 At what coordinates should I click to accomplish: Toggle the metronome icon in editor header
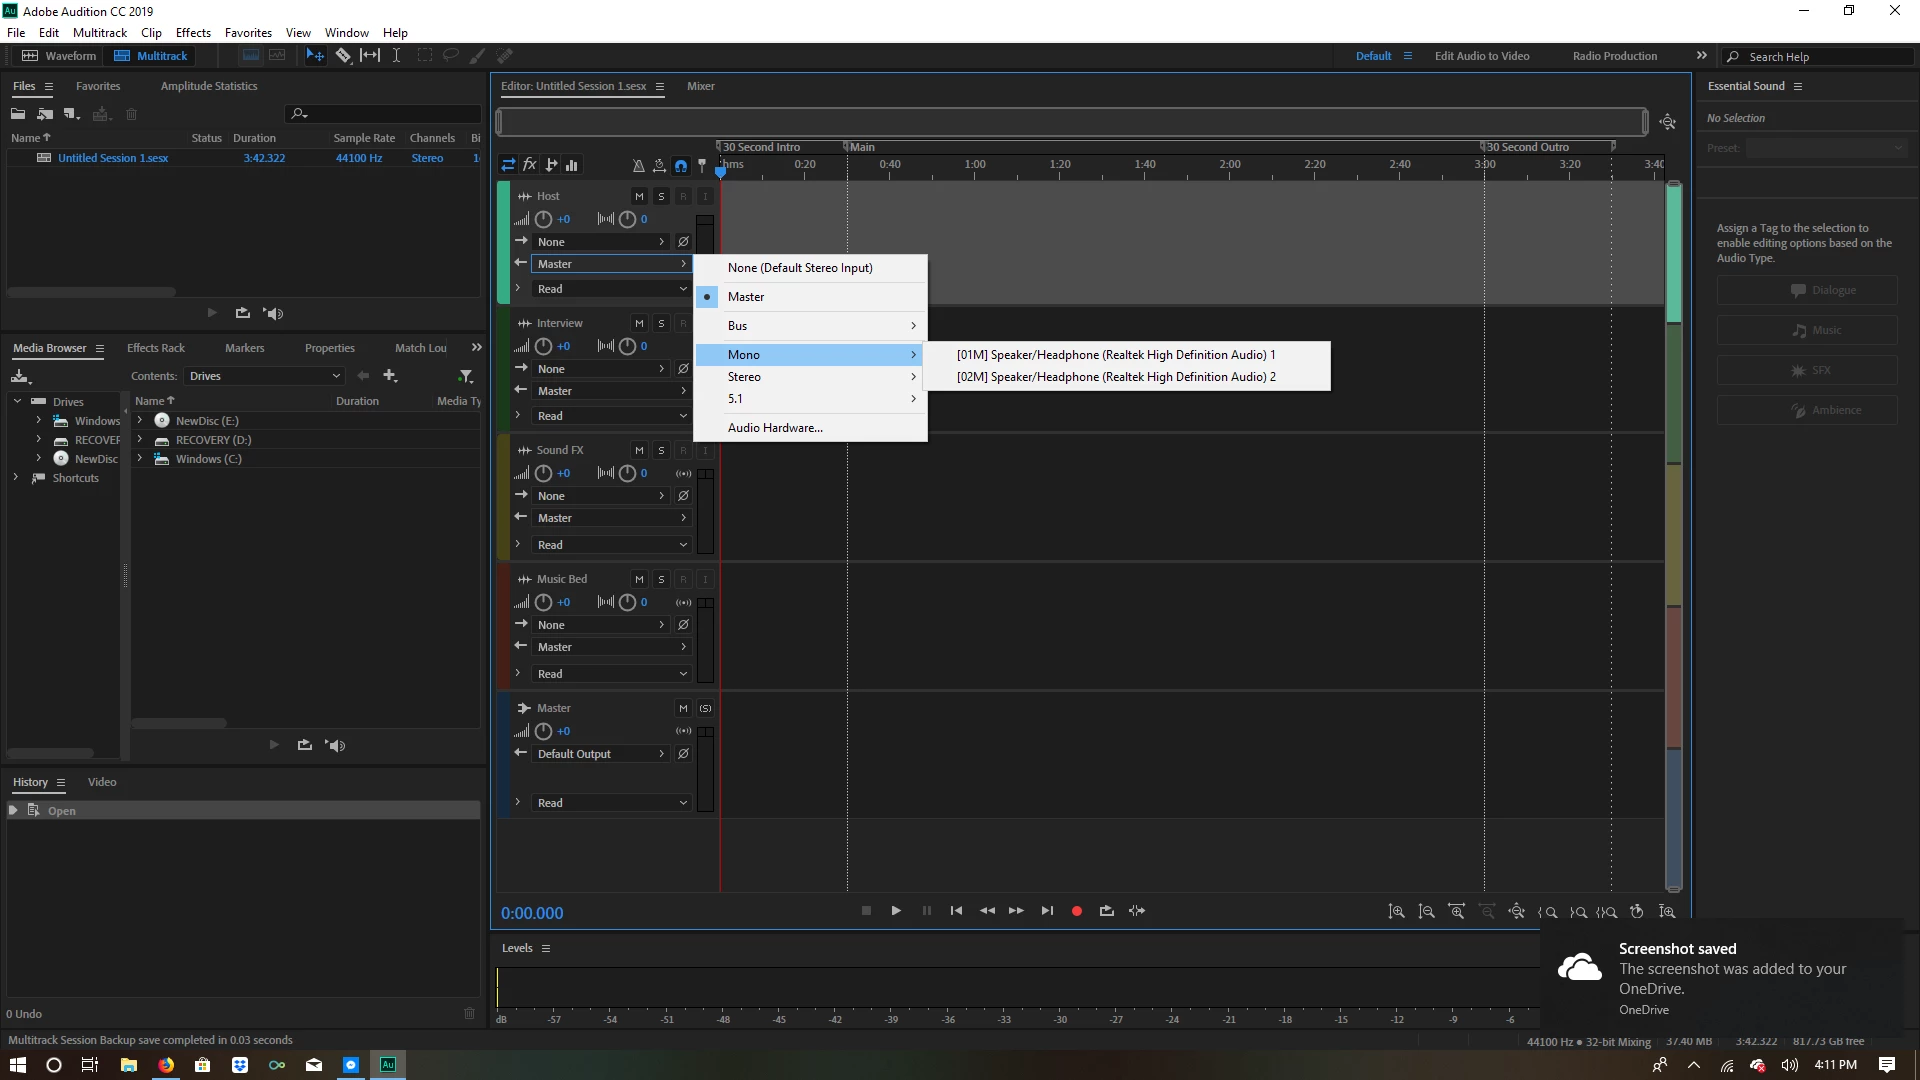pos(638,166)
